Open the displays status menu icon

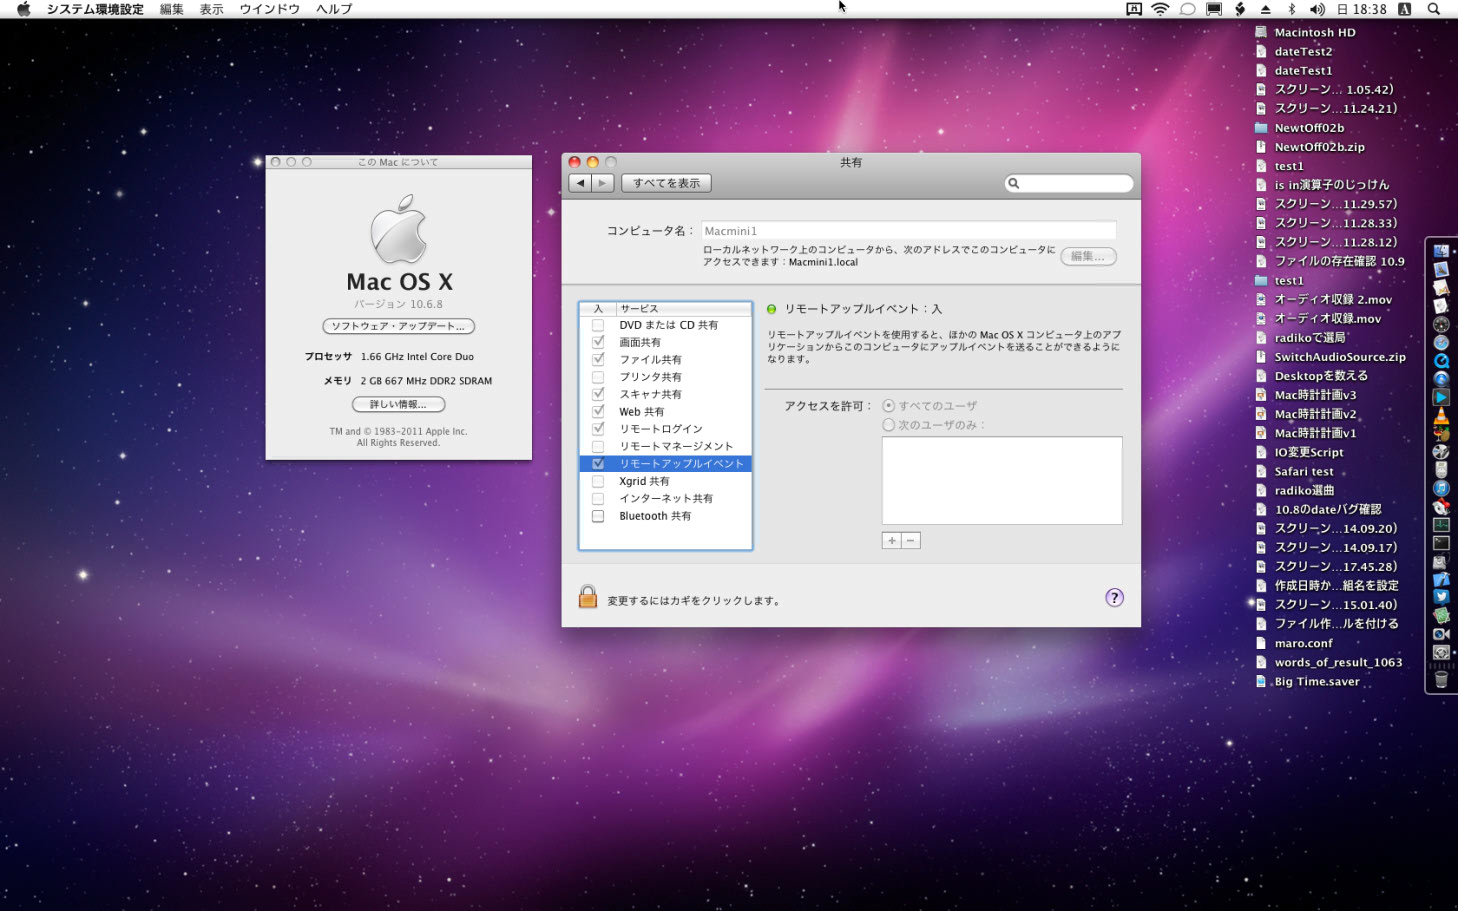pos(1213,9)
